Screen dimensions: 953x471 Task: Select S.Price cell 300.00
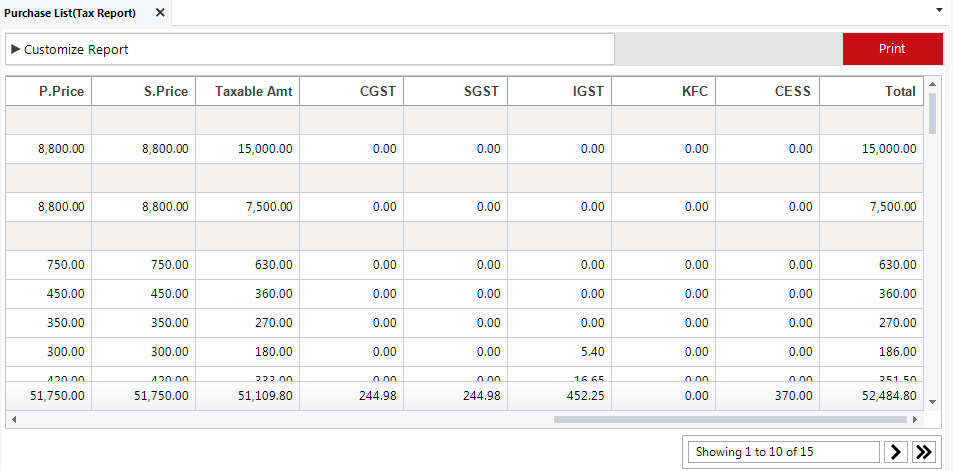click(x=143, y=352)
